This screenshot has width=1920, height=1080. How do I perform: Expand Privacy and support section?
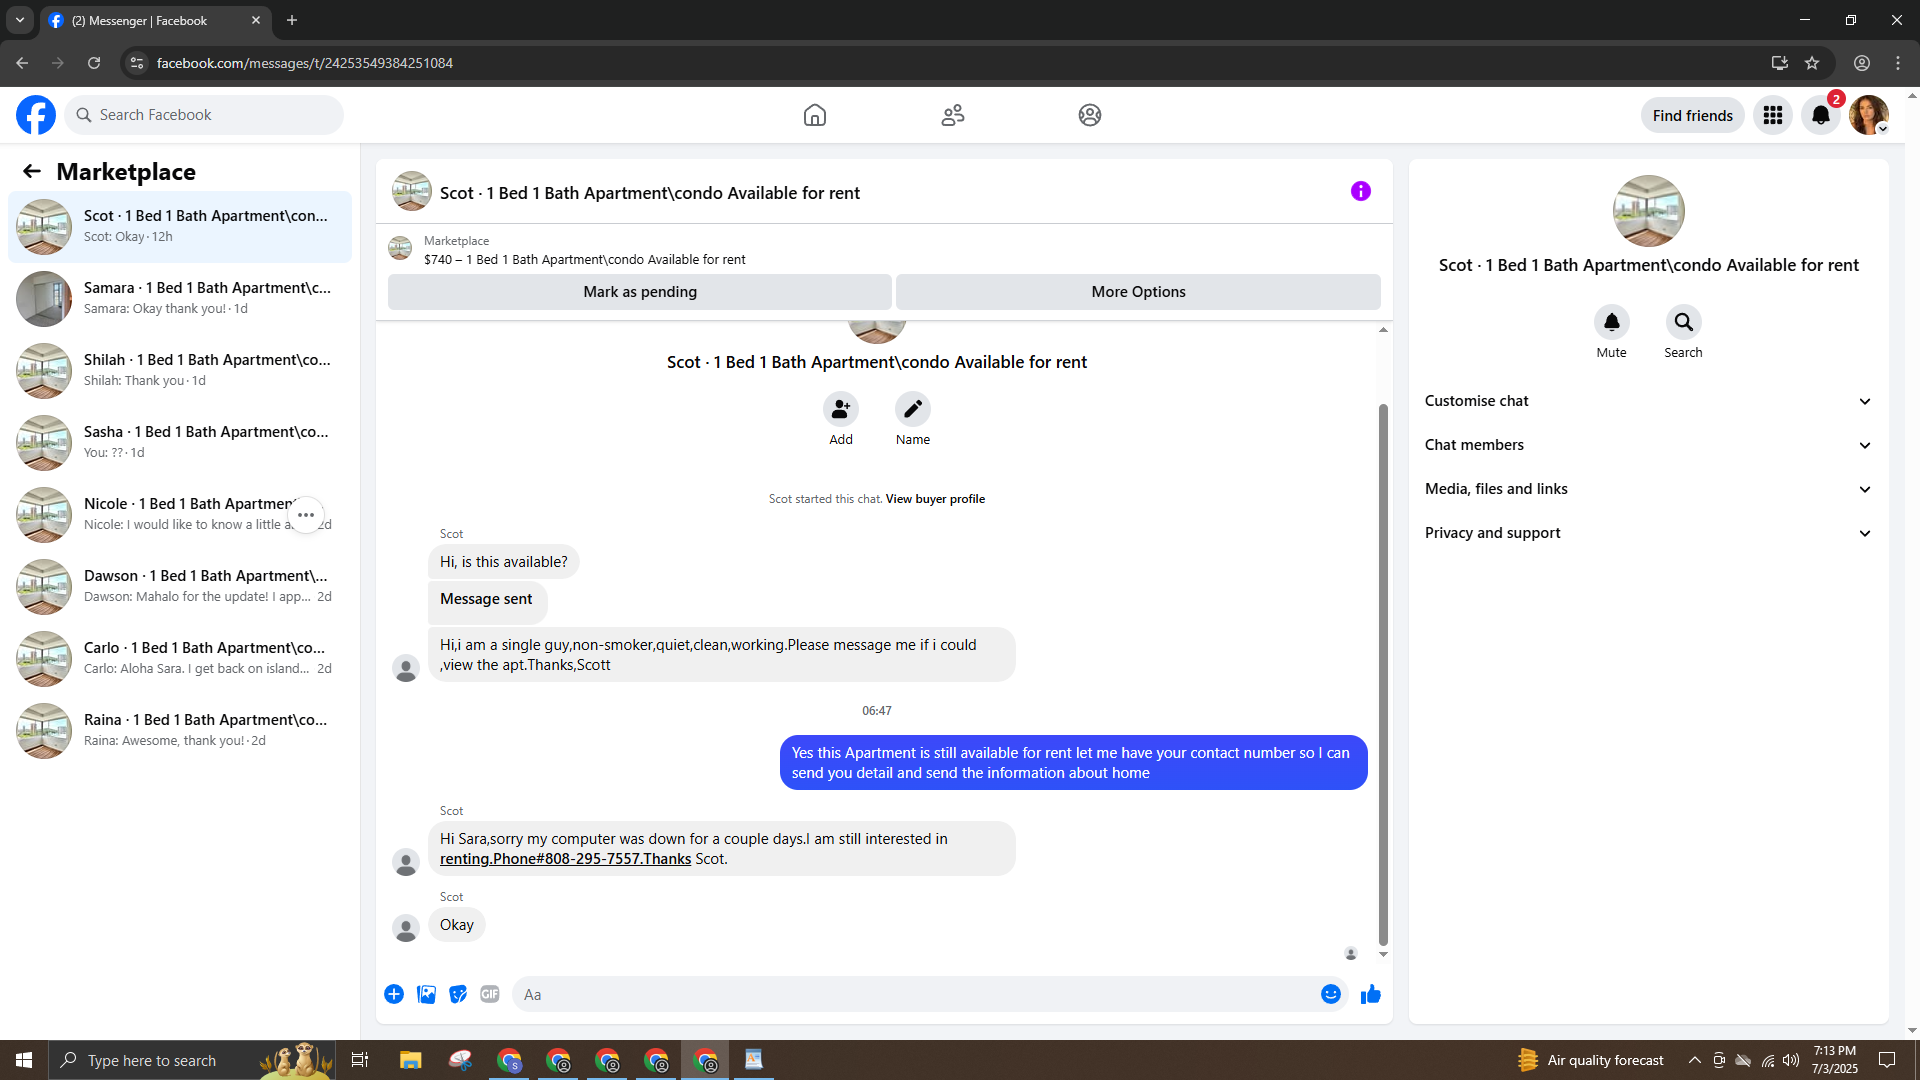[x=1648, y=533]
